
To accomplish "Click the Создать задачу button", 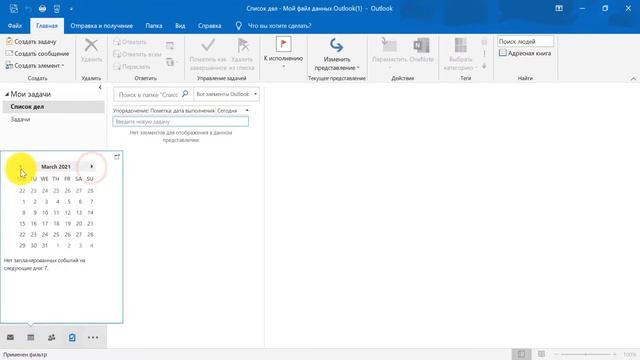I will 31,41.
